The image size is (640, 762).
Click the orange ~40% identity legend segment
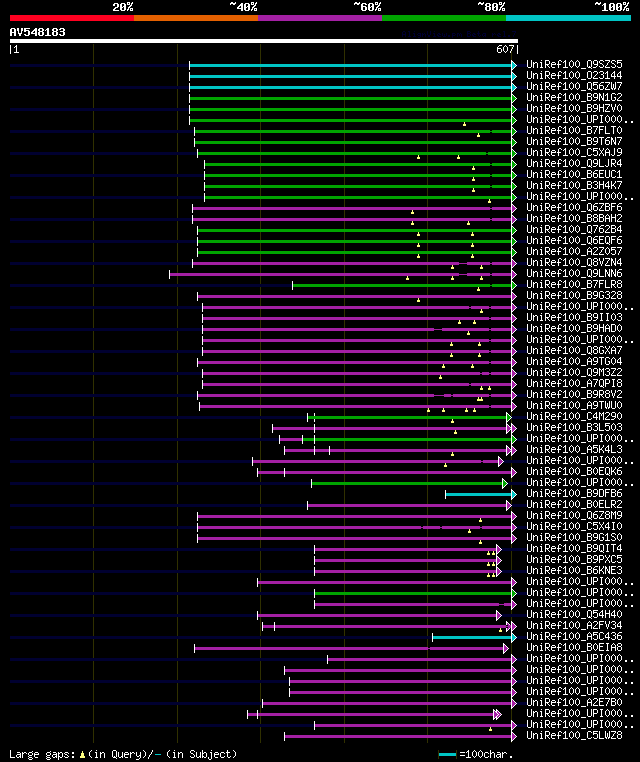pyautogui.click(x=196, y=18)
